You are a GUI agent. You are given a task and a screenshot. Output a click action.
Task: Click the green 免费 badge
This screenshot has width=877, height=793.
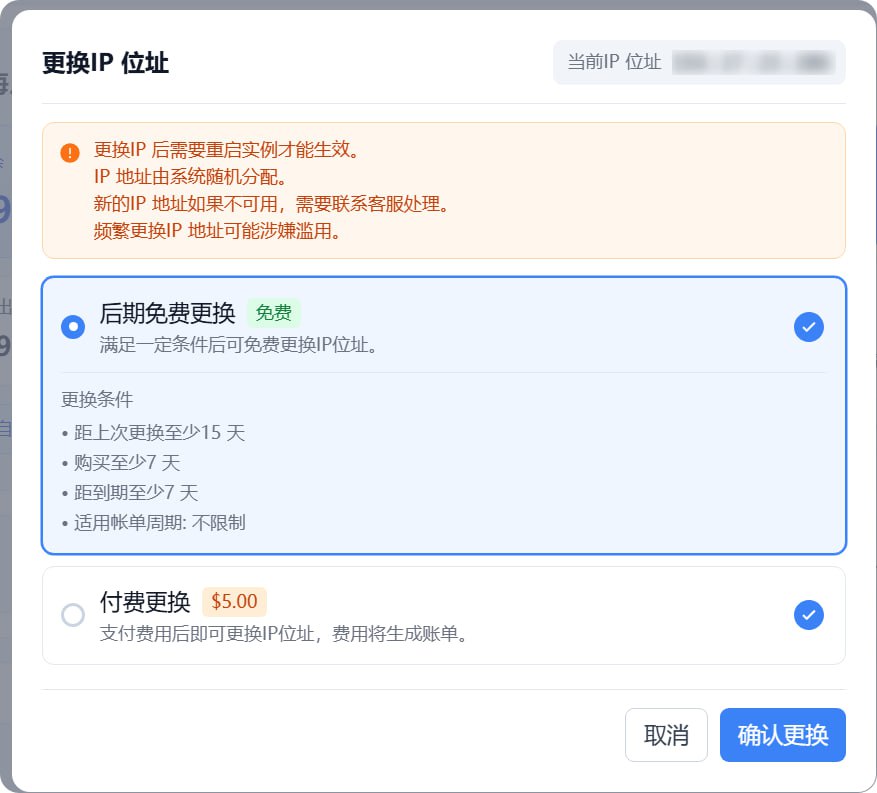273,313
